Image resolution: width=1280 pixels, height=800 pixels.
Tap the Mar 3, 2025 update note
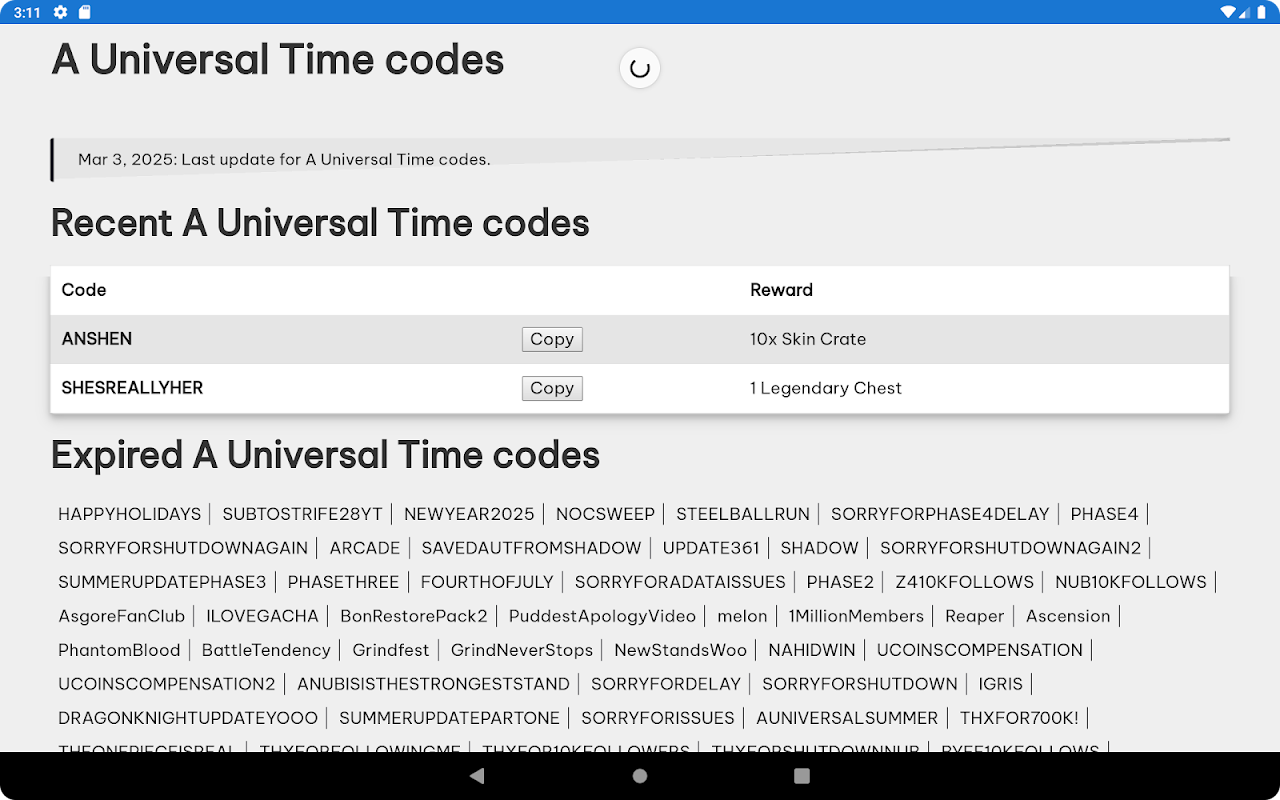[284, 159]
